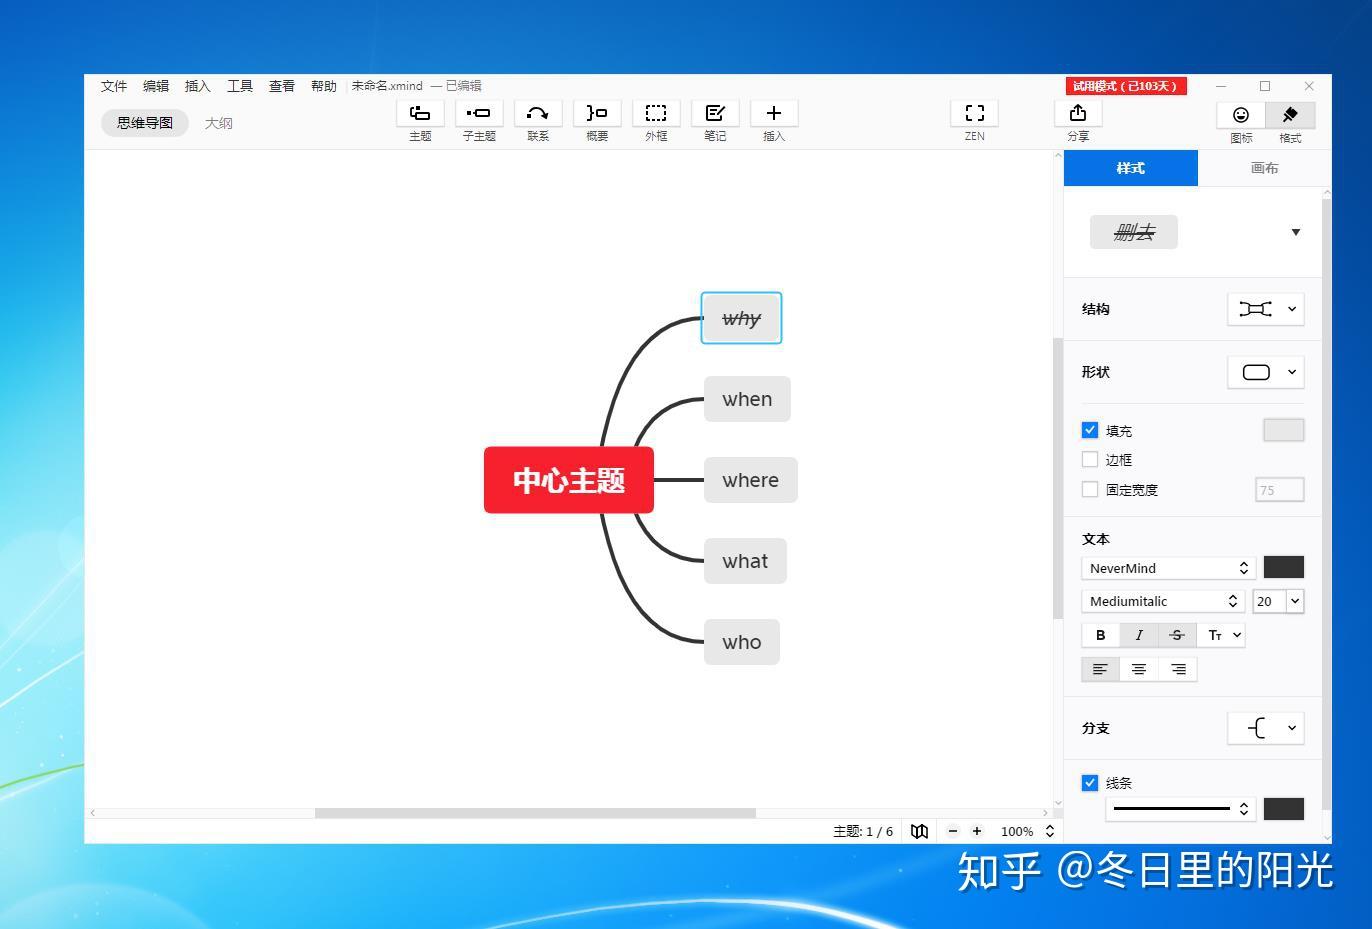
Task: Select the strikethrough 'why' topic node
Action: 741,318
